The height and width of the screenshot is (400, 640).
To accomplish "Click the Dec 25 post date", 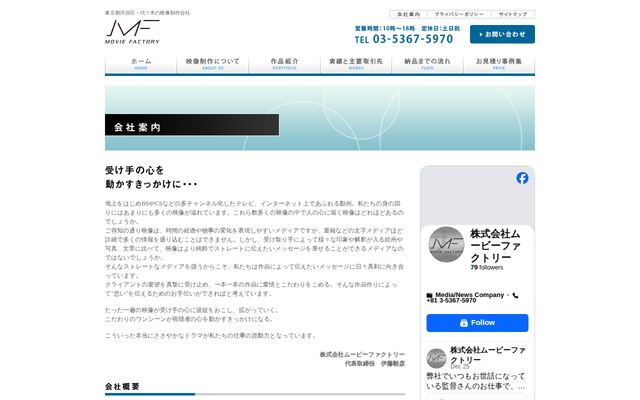I will 460,367.
